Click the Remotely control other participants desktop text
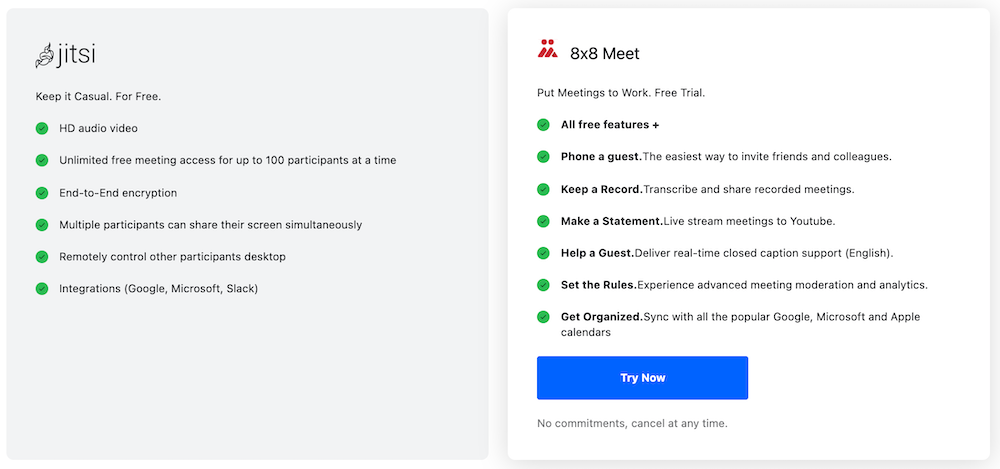This screenshot has height=469, width=1000. 172,257
